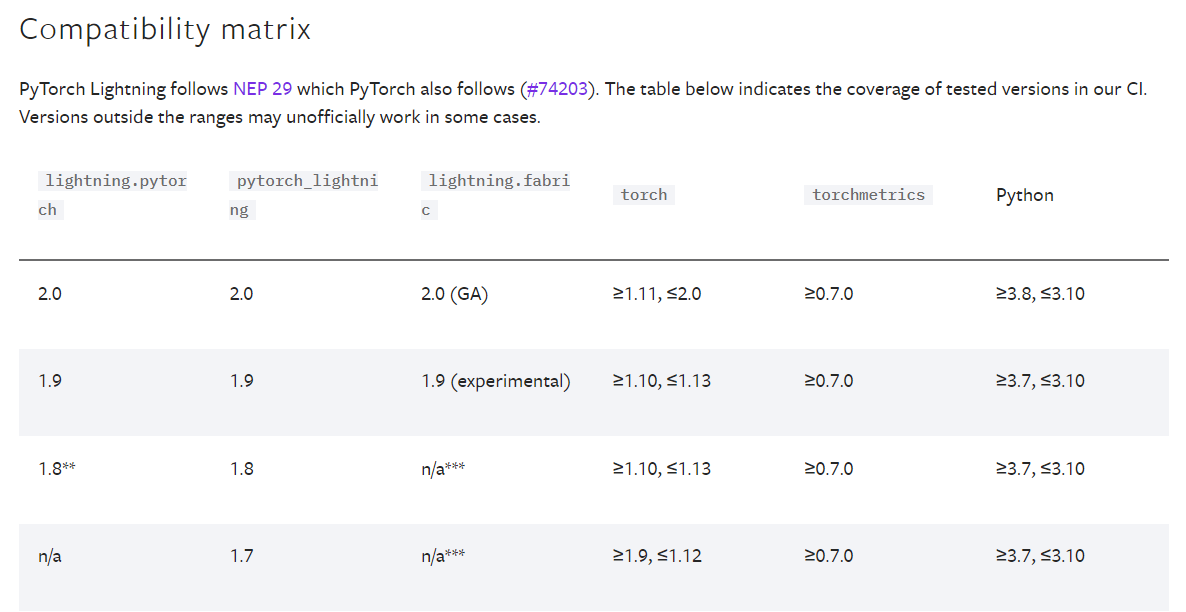Select the torchmetrics column header
The height and width of the screenshot is (612, 1186).
(868, 194)
